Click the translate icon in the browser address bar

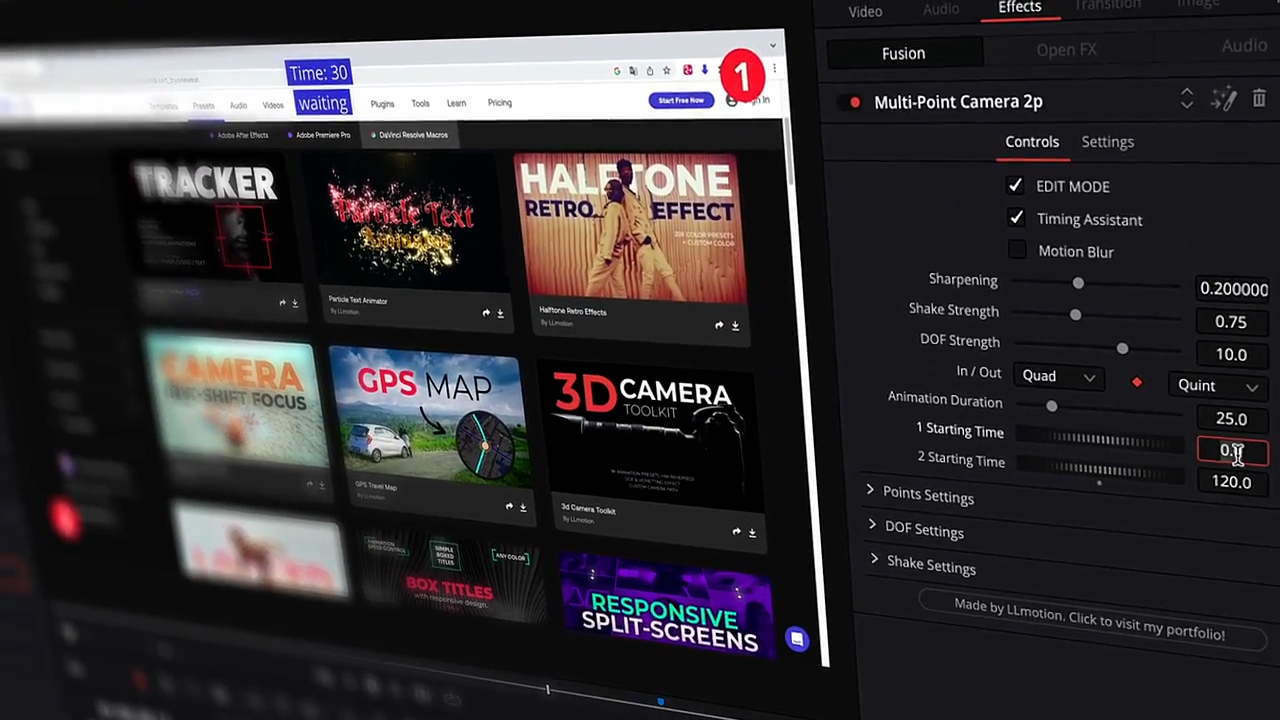coord(633,70)
